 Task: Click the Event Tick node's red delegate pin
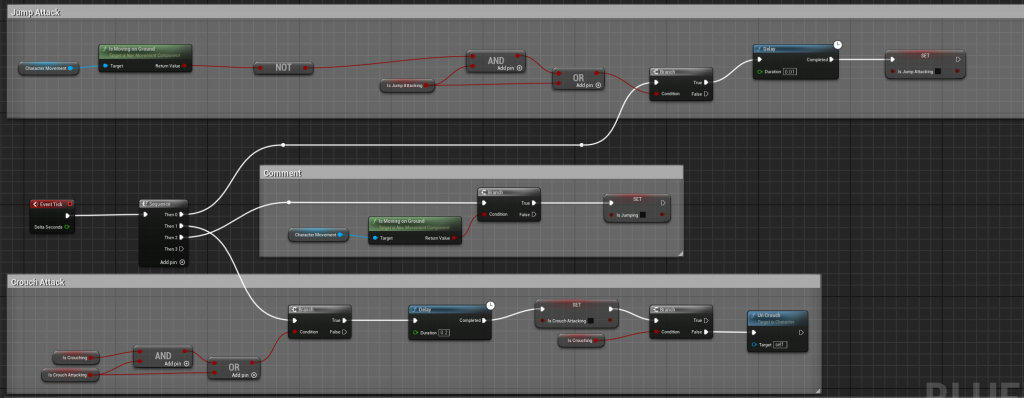click(x=70, y=204)
